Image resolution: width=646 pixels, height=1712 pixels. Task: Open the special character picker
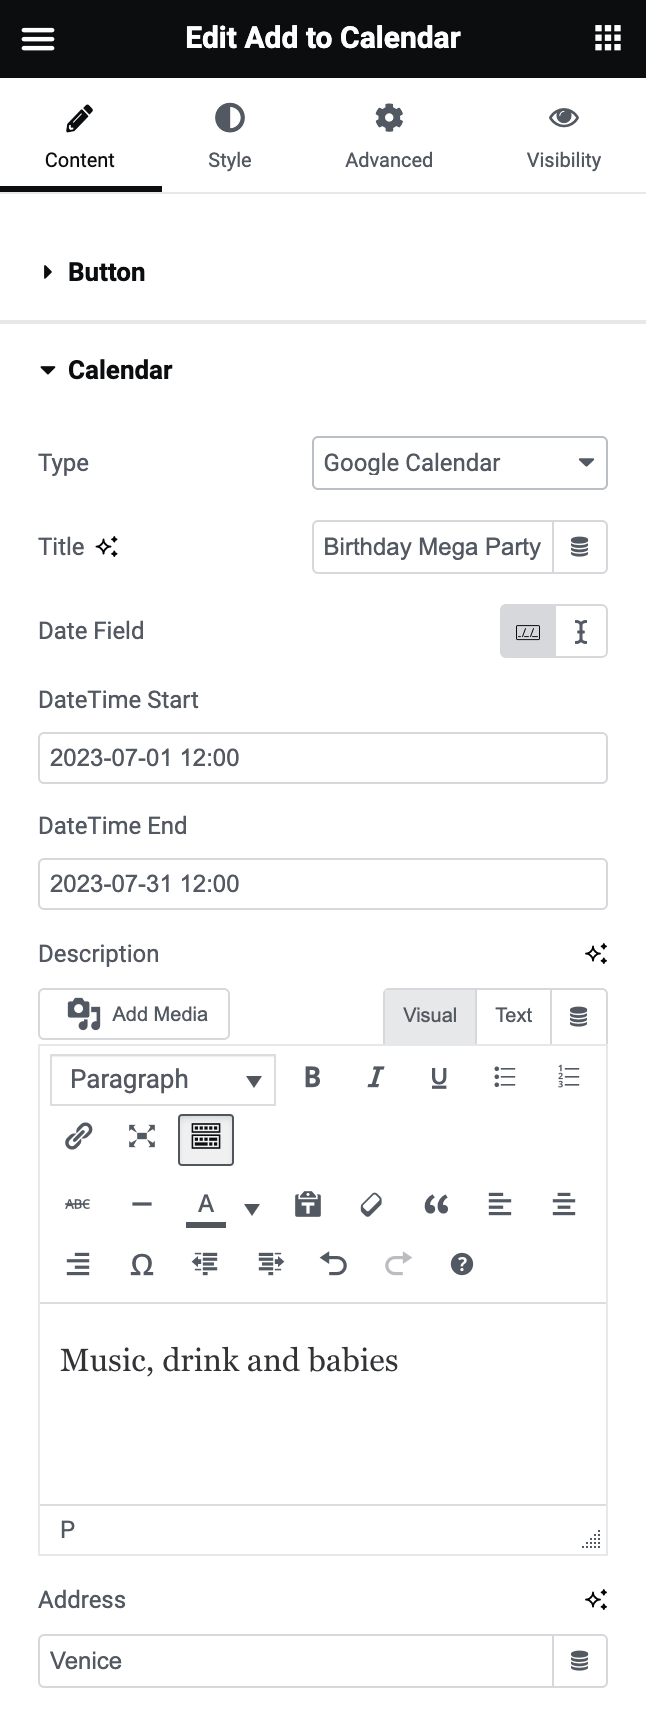[x=141, y=1264]
